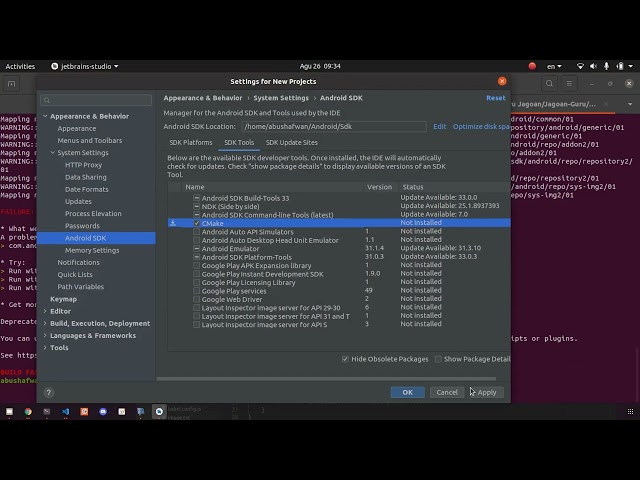640x480 pixels.
Task: Select Keymap in the settings sidebar
Action: pos(63,299)
